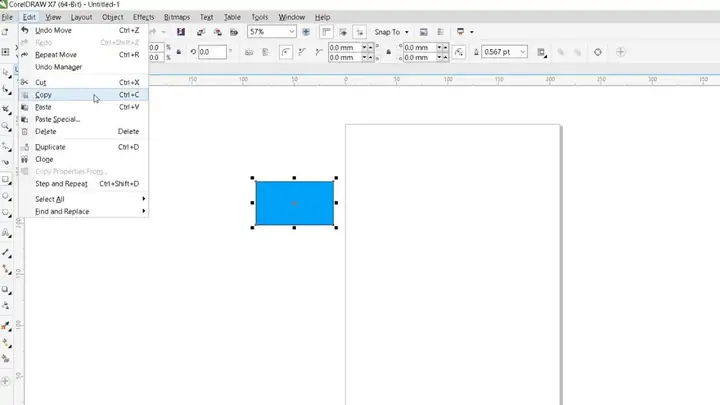720x405 pixels.
Task: Choose Delete from Edit menu
Action: coord(84,131)
